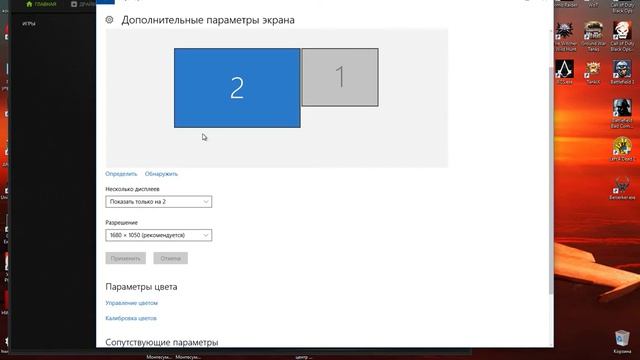Click the settings window vertical scrollbar
640x360 pixels.
click(x=551, y=180)
